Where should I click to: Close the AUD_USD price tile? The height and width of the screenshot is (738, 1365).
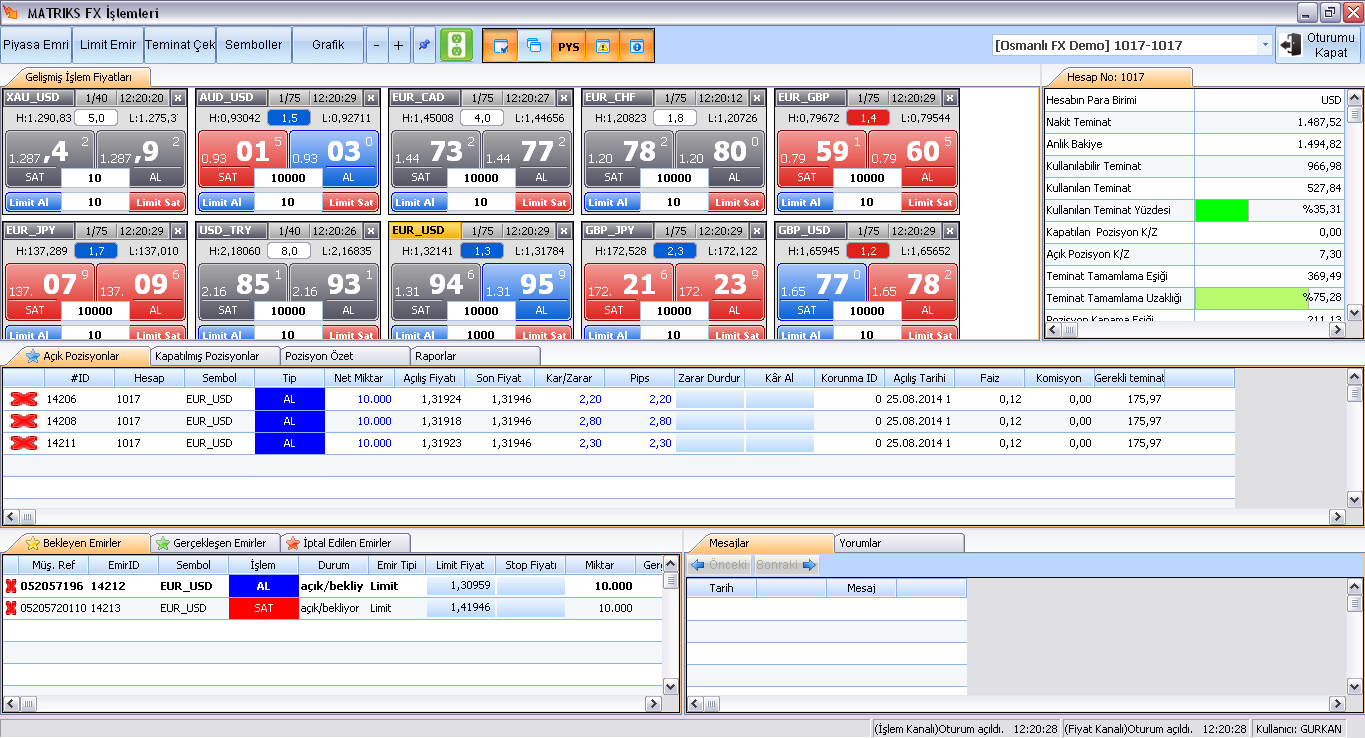point(371,98)
